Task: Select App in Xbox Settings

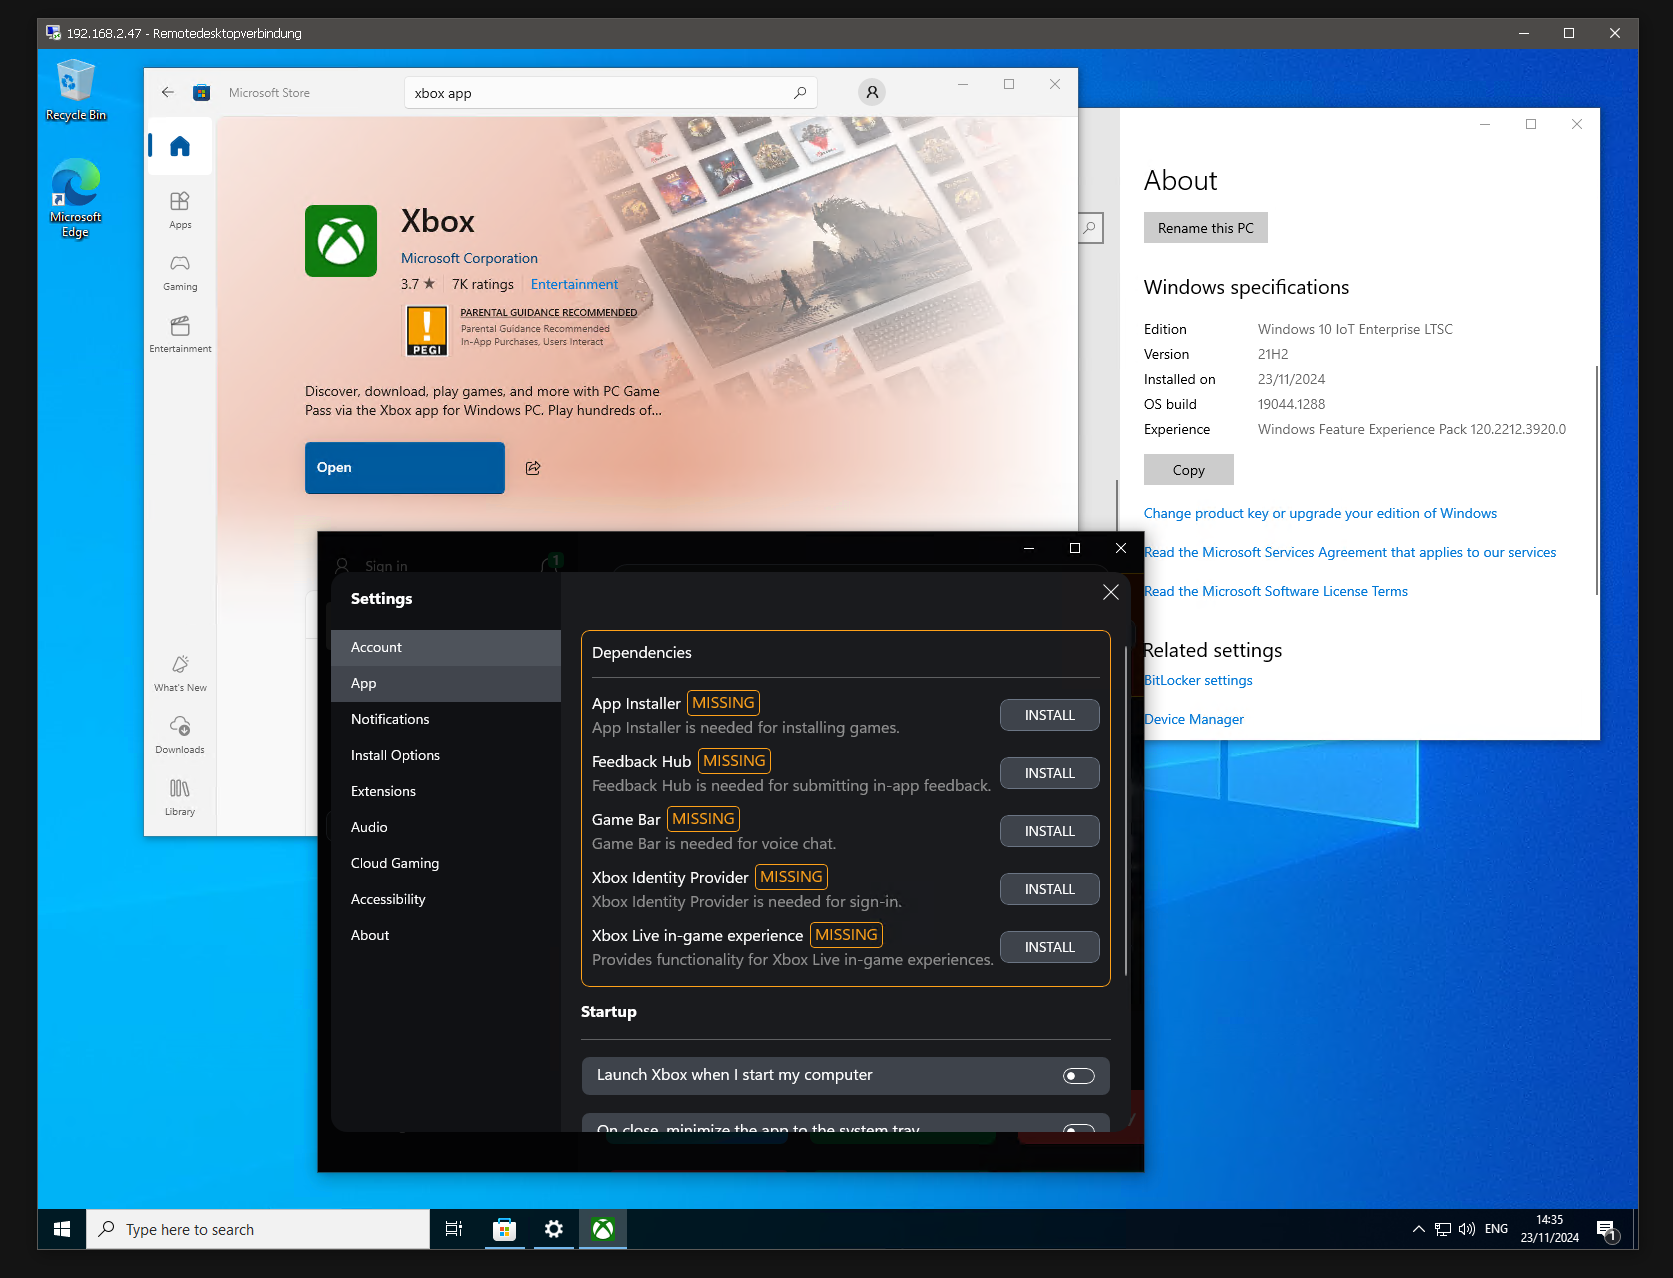Action: point(446,684)
